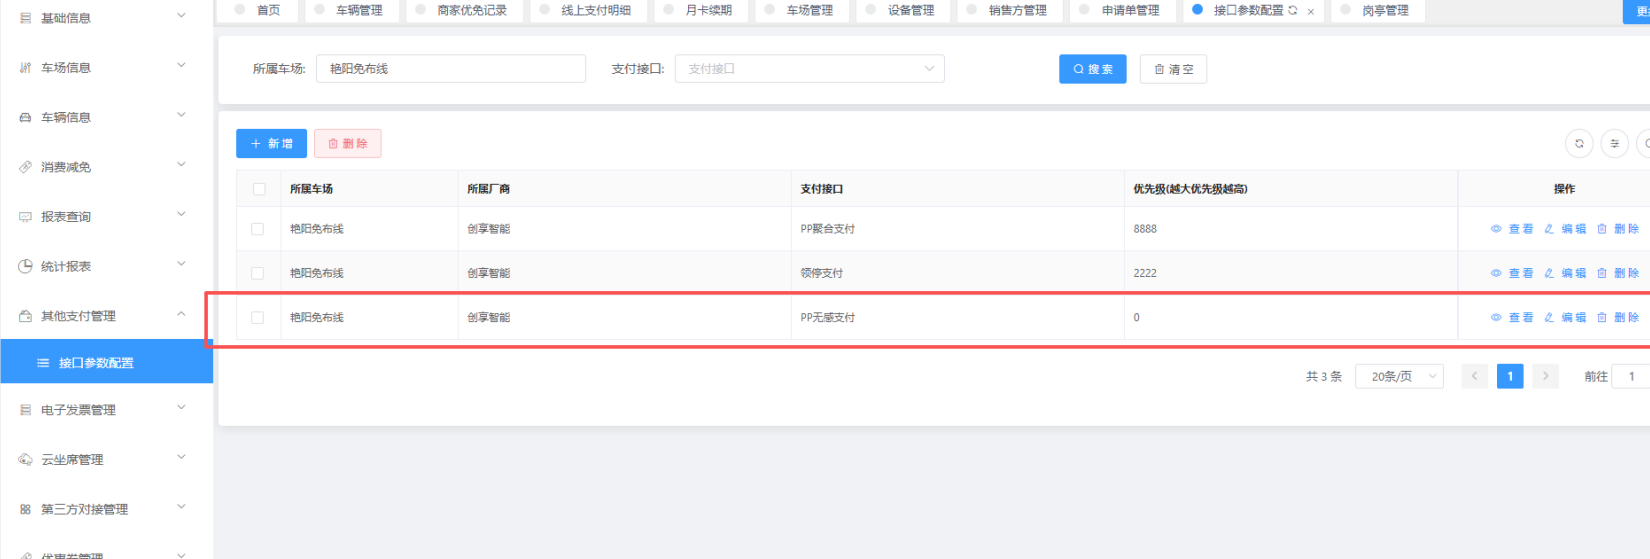Click the 统计报表 pie chart icon
Screen dimensions: 1650x559
[x=26, y=266]
